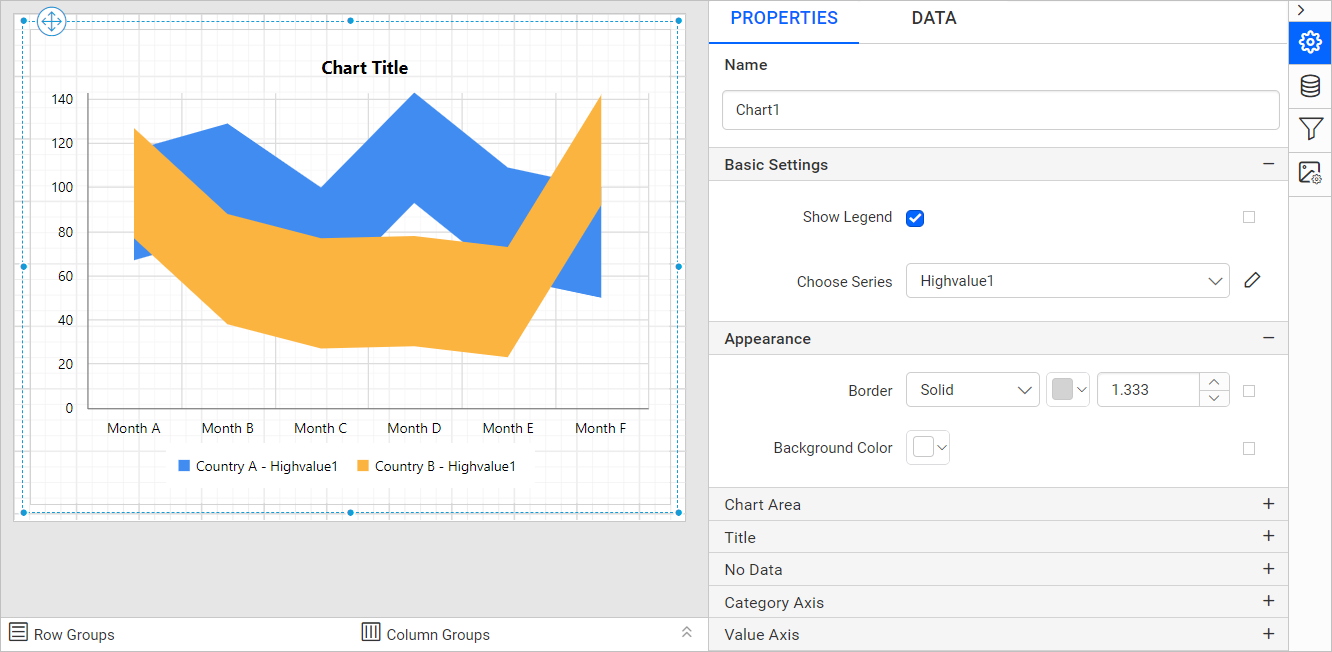Image resolution: width=1332 pixels, height=652 pixels.
Task: Click the Country B legend color marker
Action: 363,466
